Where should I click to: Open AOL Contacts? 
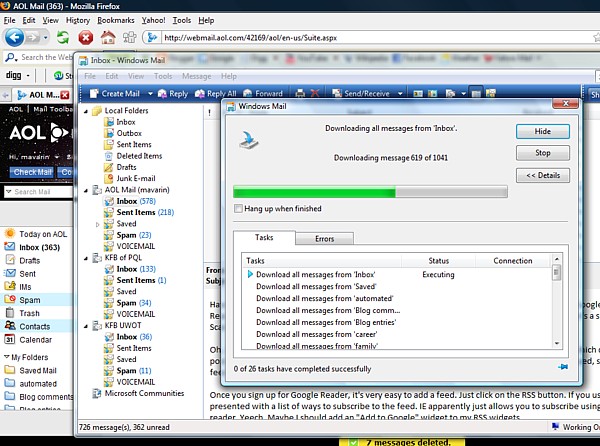click(28, 326)
